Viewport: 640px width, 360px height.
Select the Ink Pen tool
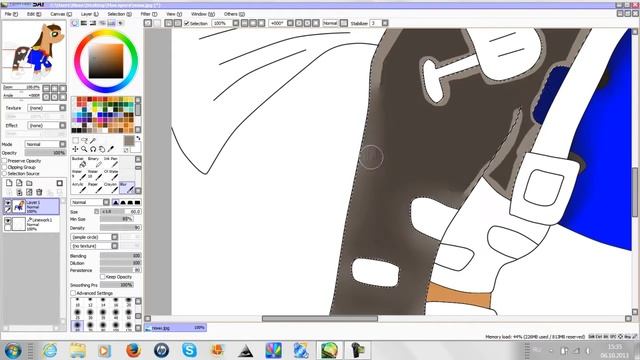(111, 162)
